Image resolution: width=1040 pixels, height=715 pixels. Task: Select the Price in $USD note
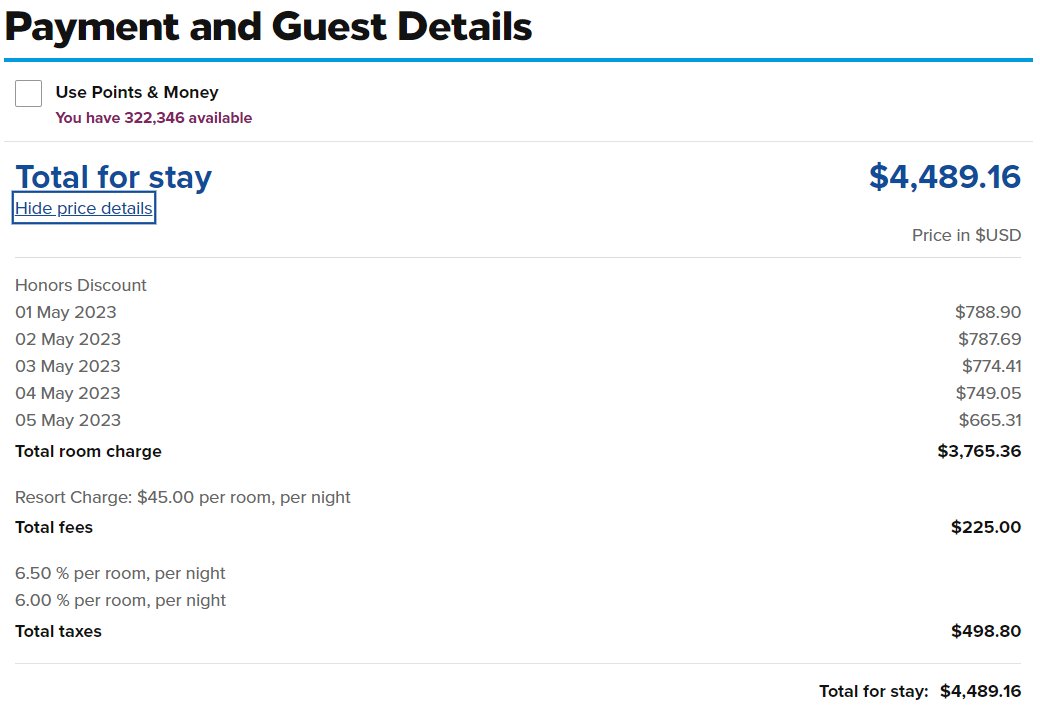966,235
